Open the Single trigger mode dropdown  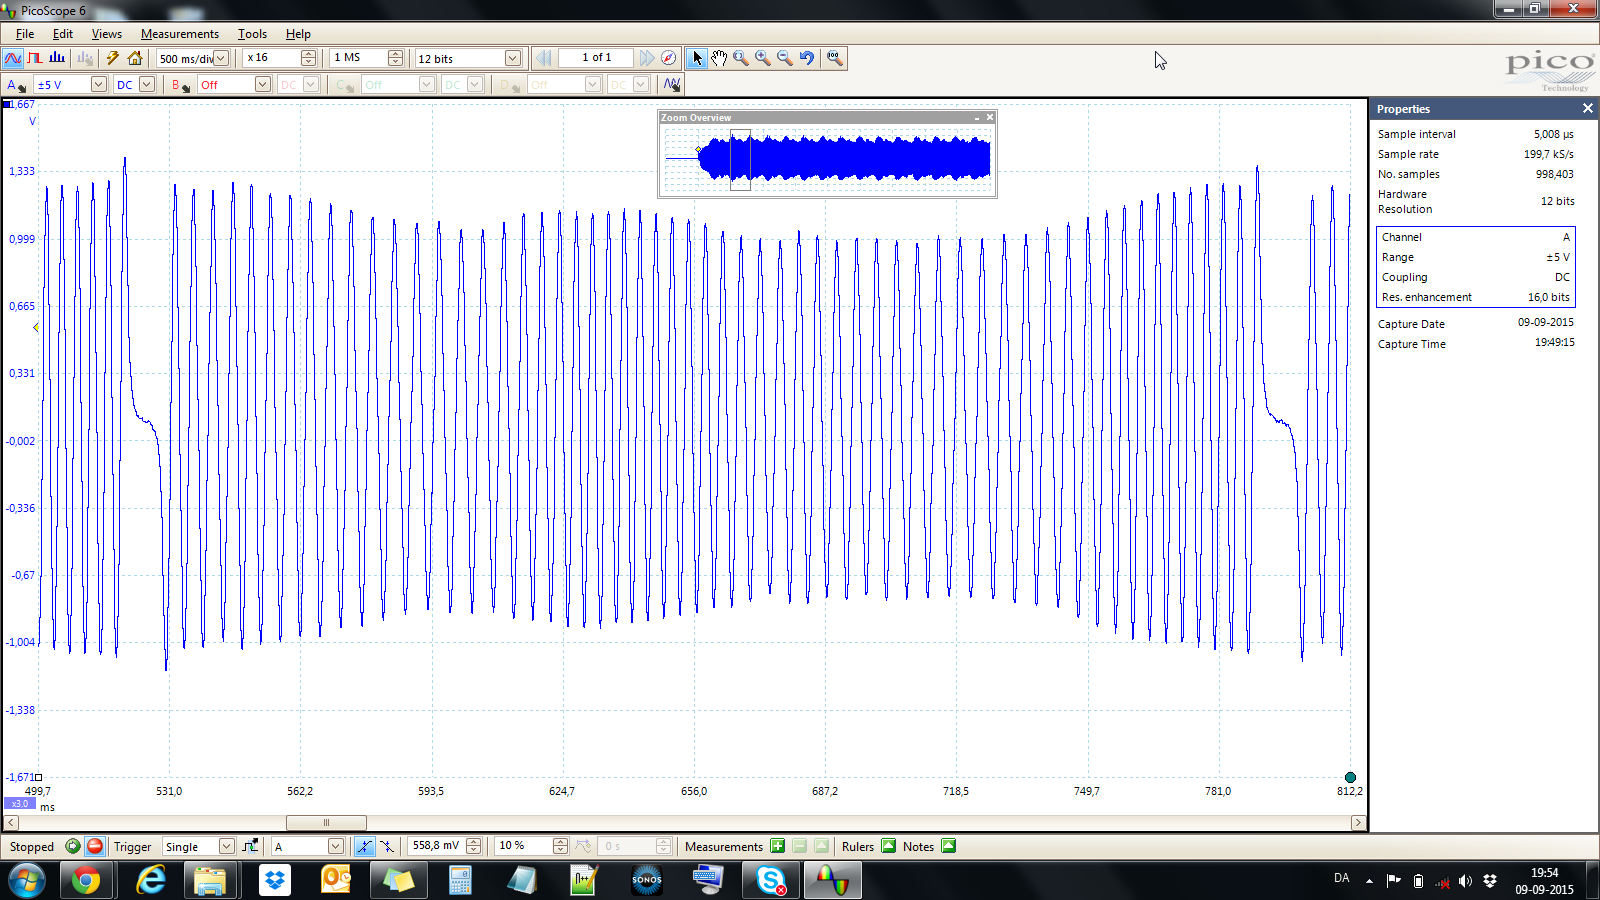[x=226, y=846]
